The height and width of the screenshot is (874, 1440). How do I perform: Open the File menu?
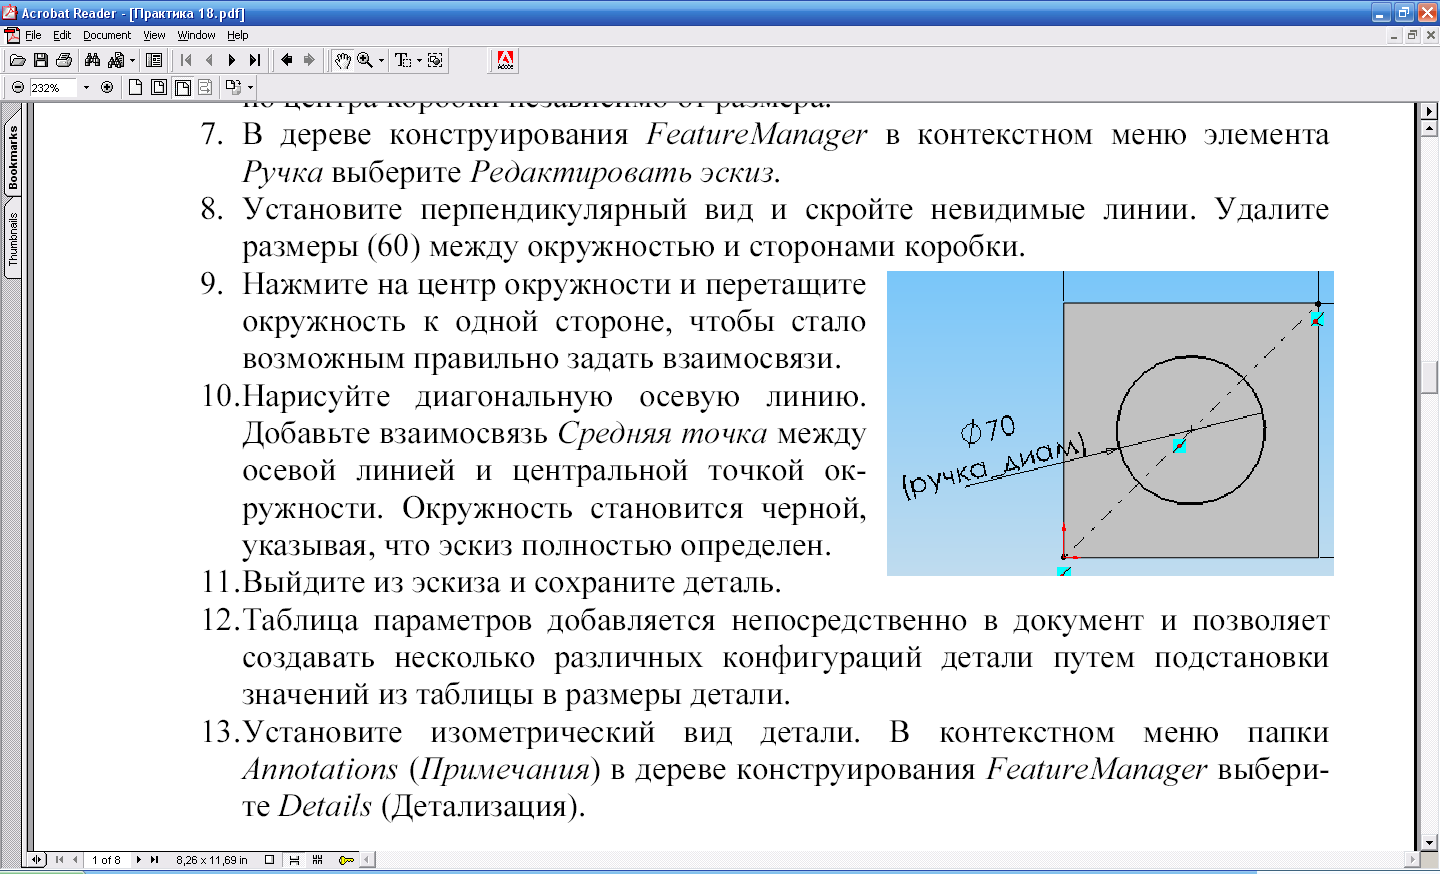pos(33,35)
